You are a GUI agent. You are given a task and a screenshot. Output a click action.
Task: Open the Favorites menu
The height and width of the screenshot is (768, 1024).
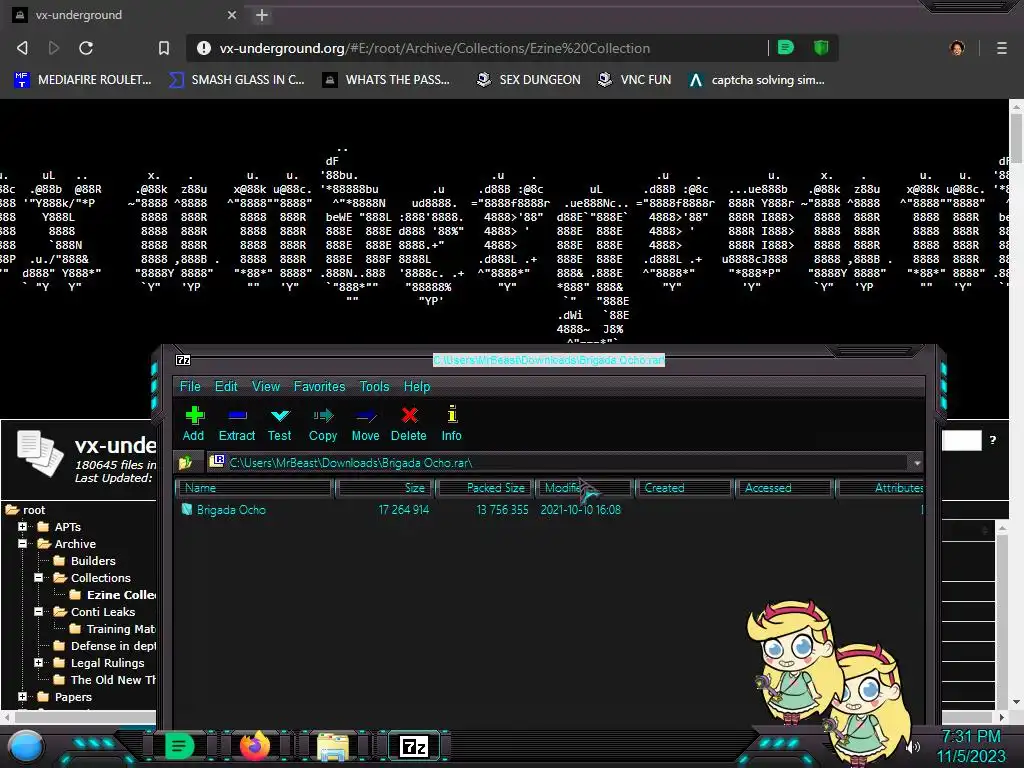[x=319, y=387]
